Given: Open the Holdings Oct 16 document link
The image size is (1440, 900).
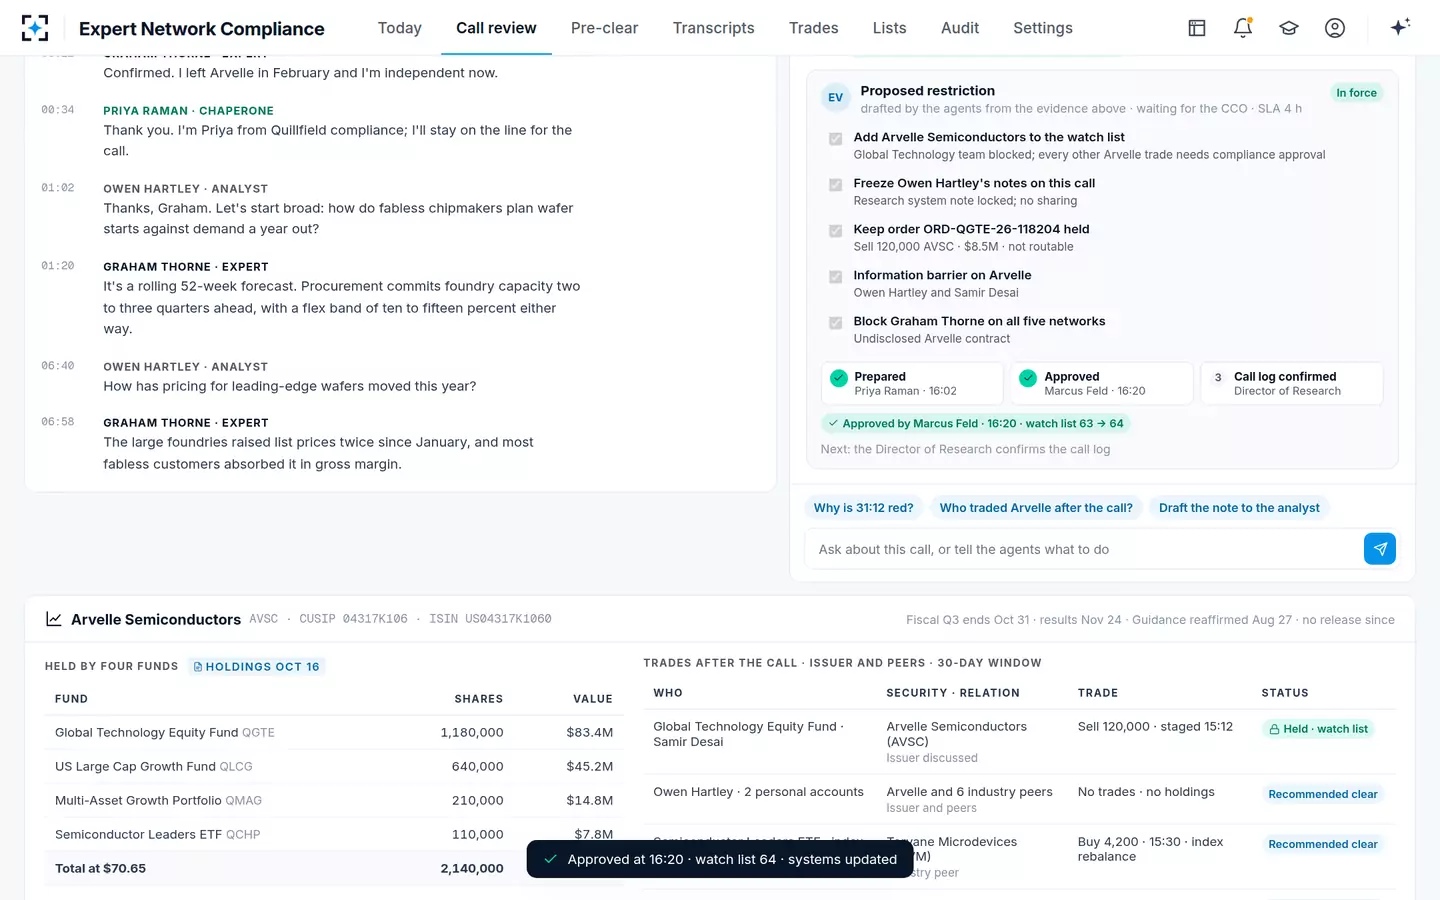Looking at the screenshot, I should point(257,667).
